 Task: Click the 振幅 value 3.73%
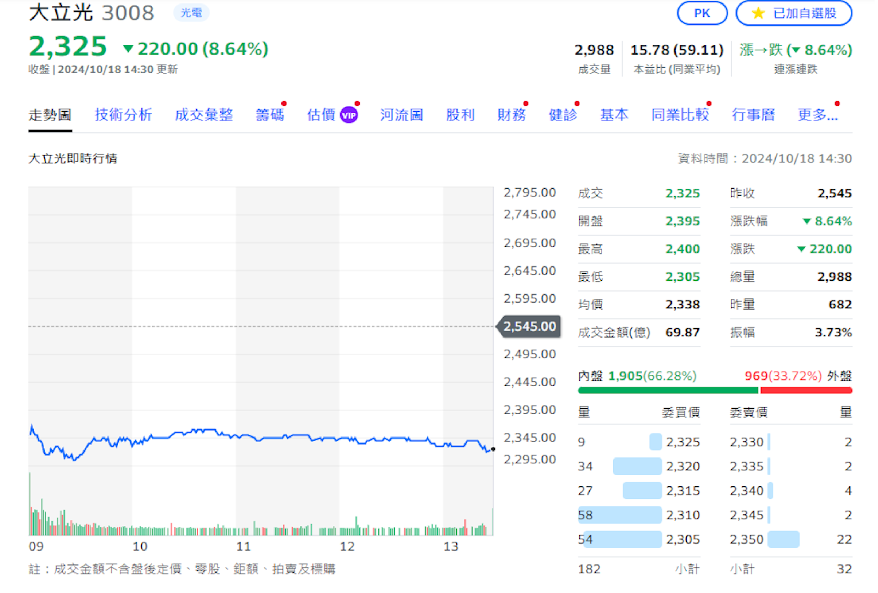[833, 332]
